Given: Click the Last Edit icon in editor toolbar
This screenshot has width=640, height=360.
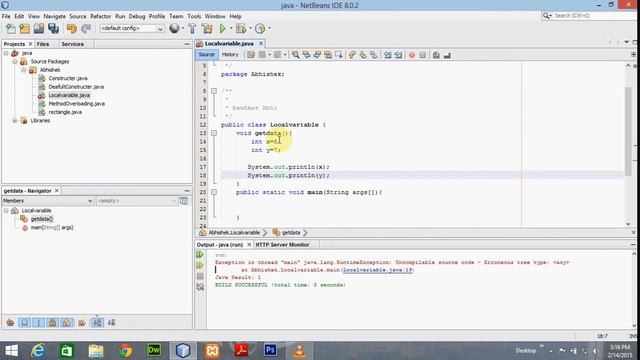Looking at the screenshot, I should pyautogui.click(x=251, y=55).
